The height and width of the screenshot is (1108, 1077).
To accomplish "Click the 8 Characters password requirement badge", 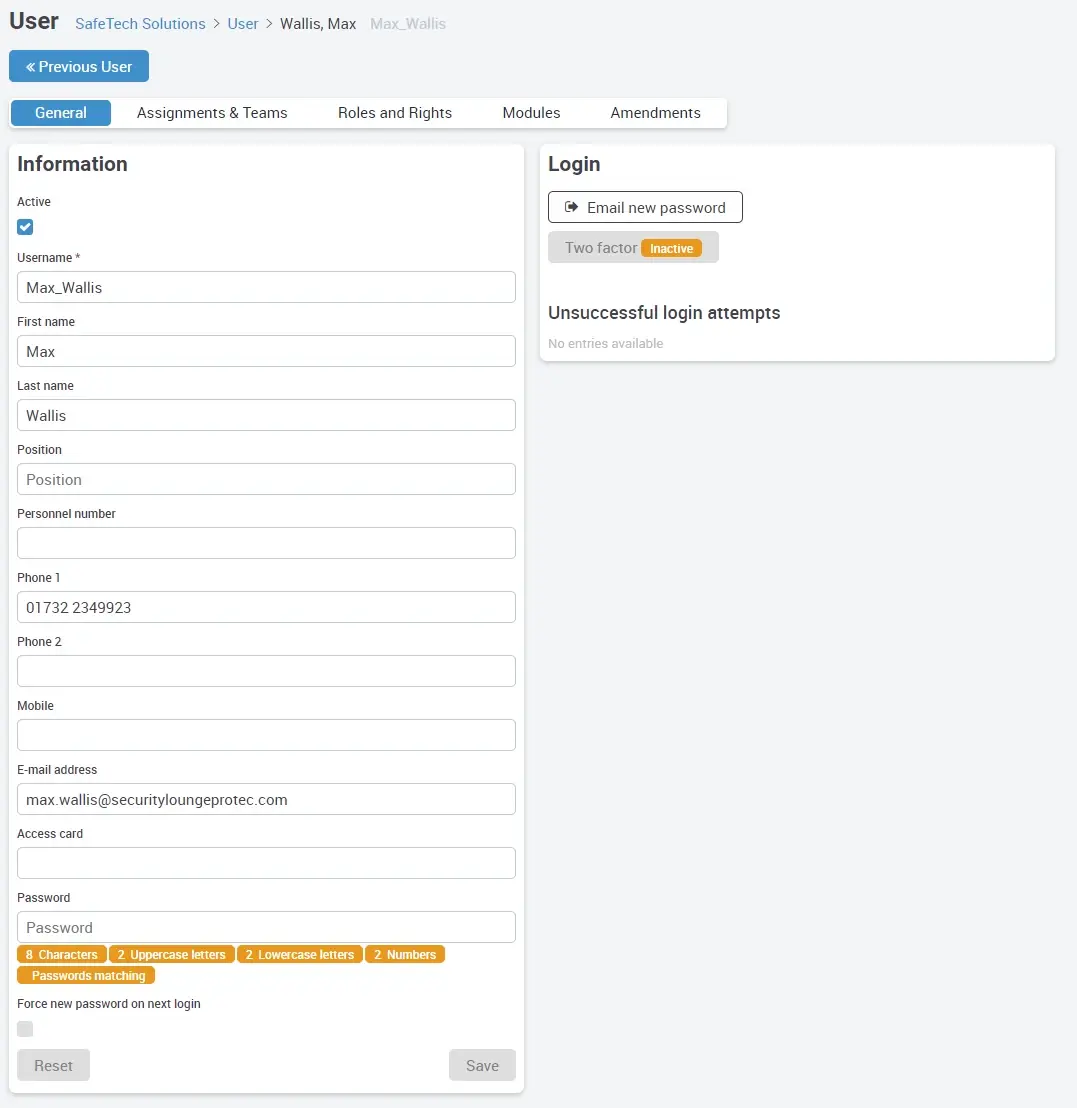I will [61, 954].
